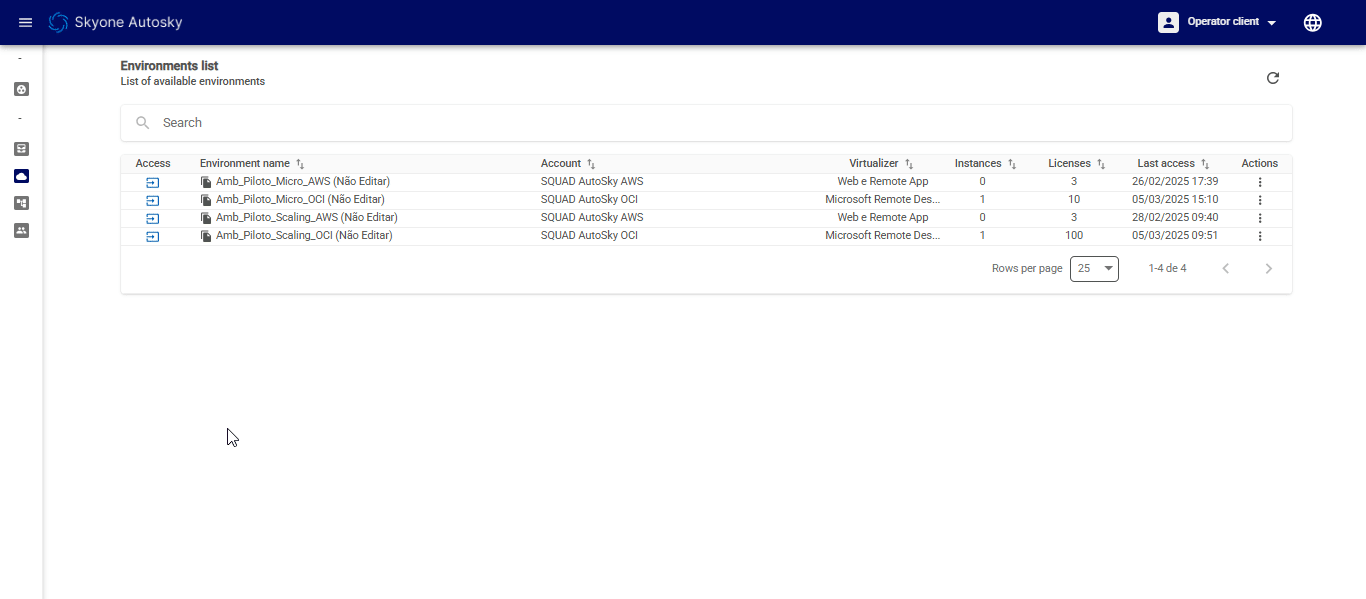Expand the Operator client account dropdown
1366x599 pixels.
pos(1217,22)
